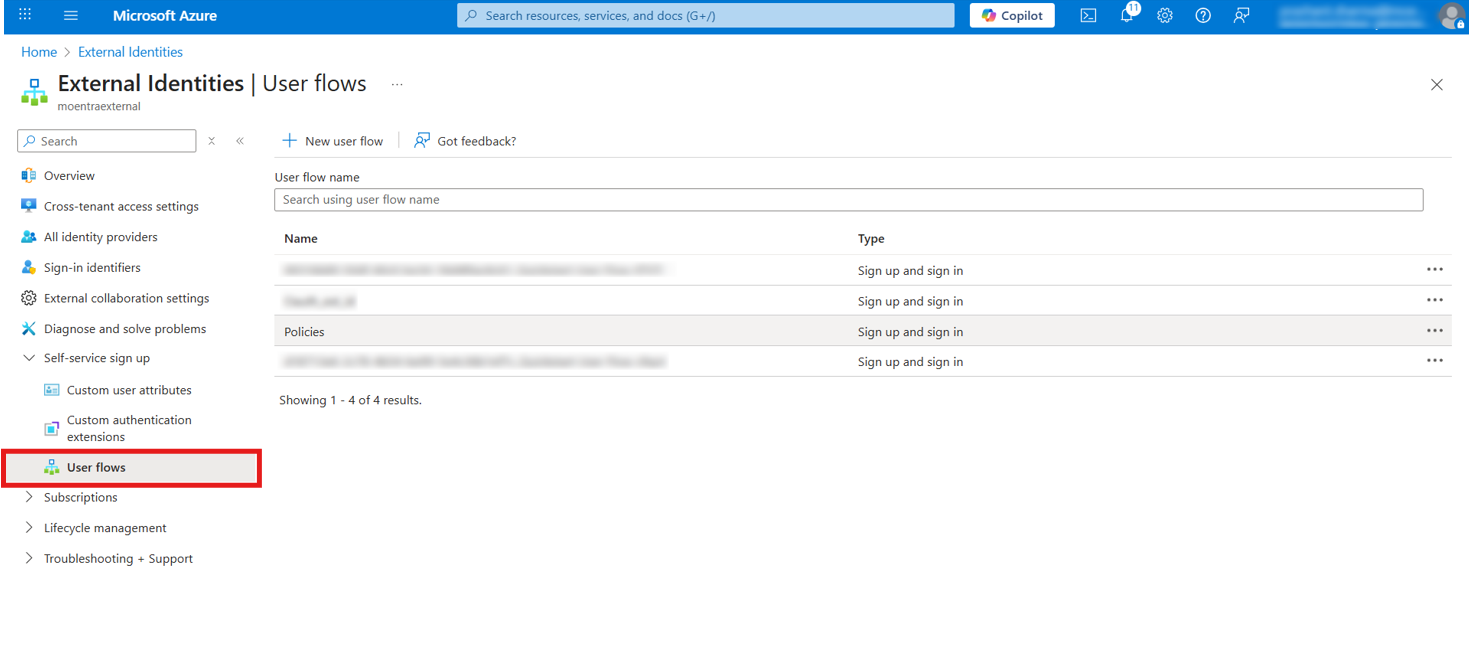Open the feedback icon in the top bar
This screenshot has height=645, width=1469.
click(1240, 15)
